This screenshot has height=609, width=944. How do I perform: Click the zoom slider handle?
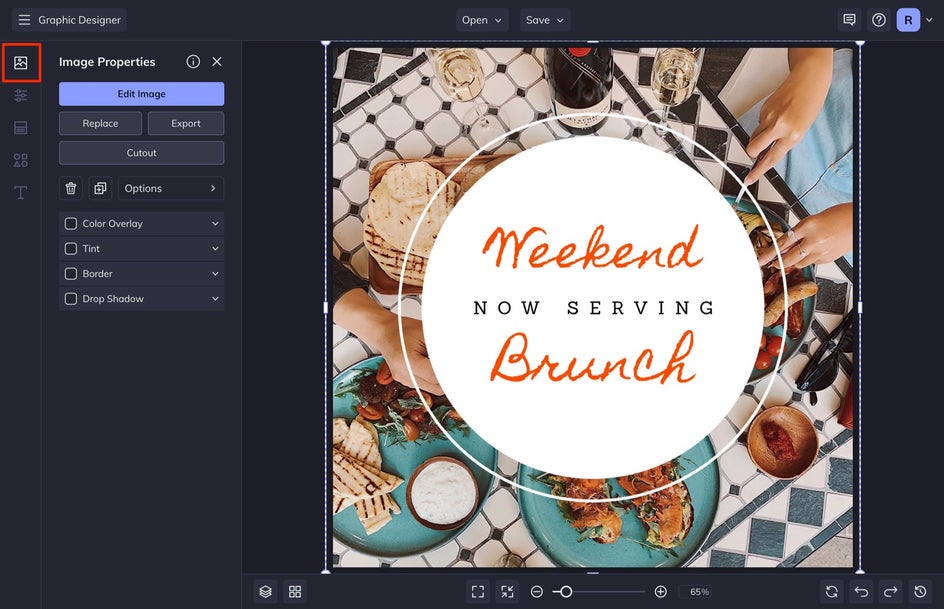pos(565,592)
